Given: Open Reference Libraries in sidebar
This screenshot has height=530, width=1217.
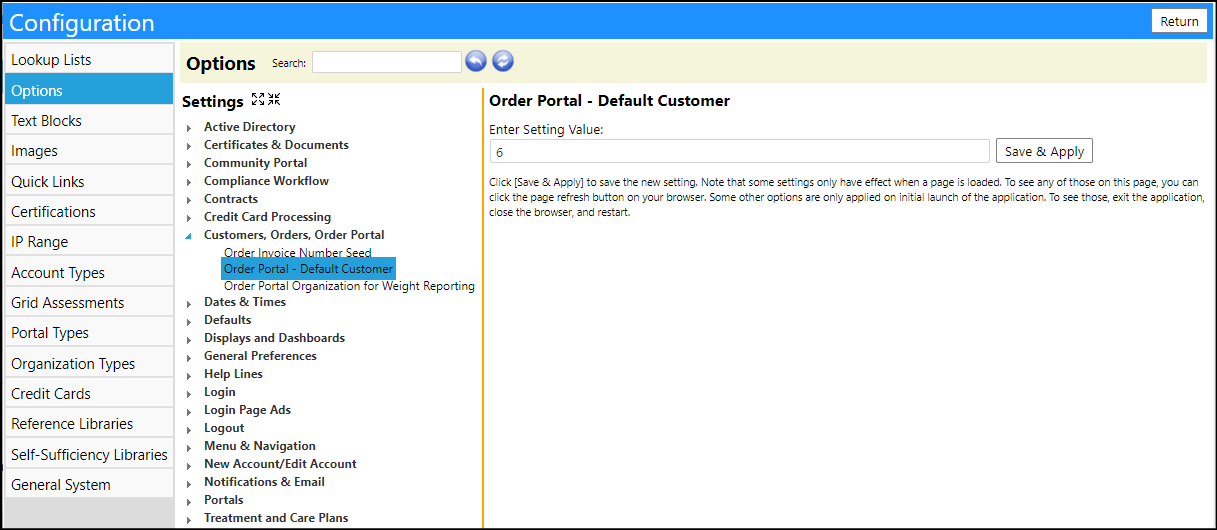Looking at the screenshot, I should 89,424.
